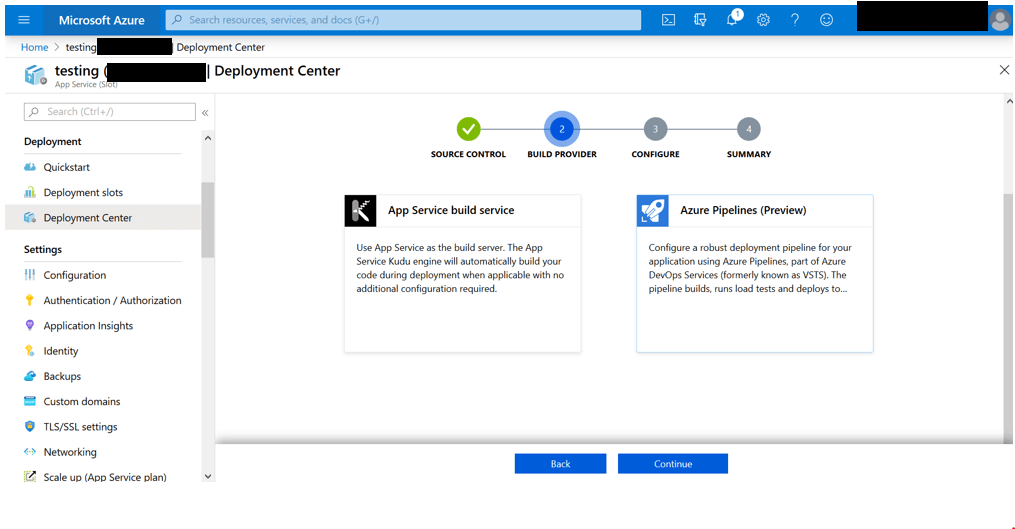
Task: Open Deployment slots in sidebar
Action: tap(83, 193)
